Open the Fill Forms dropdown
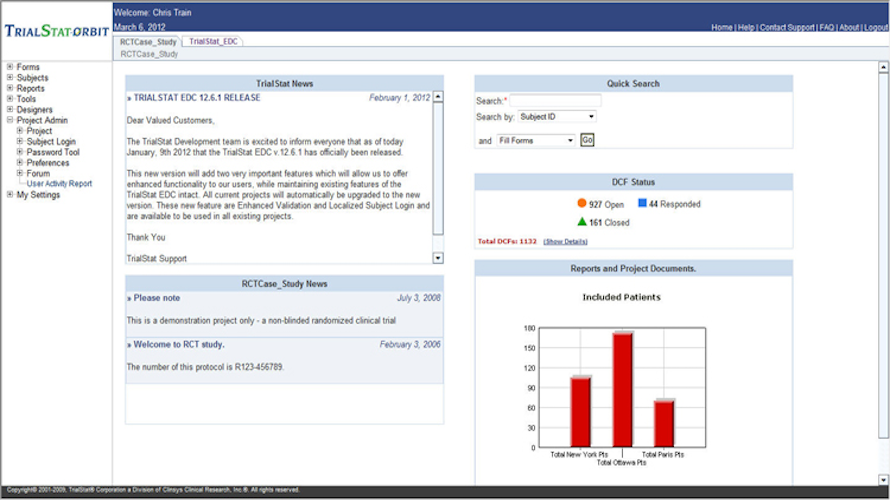This screenshot has height=500, width=890. point(536,140)
